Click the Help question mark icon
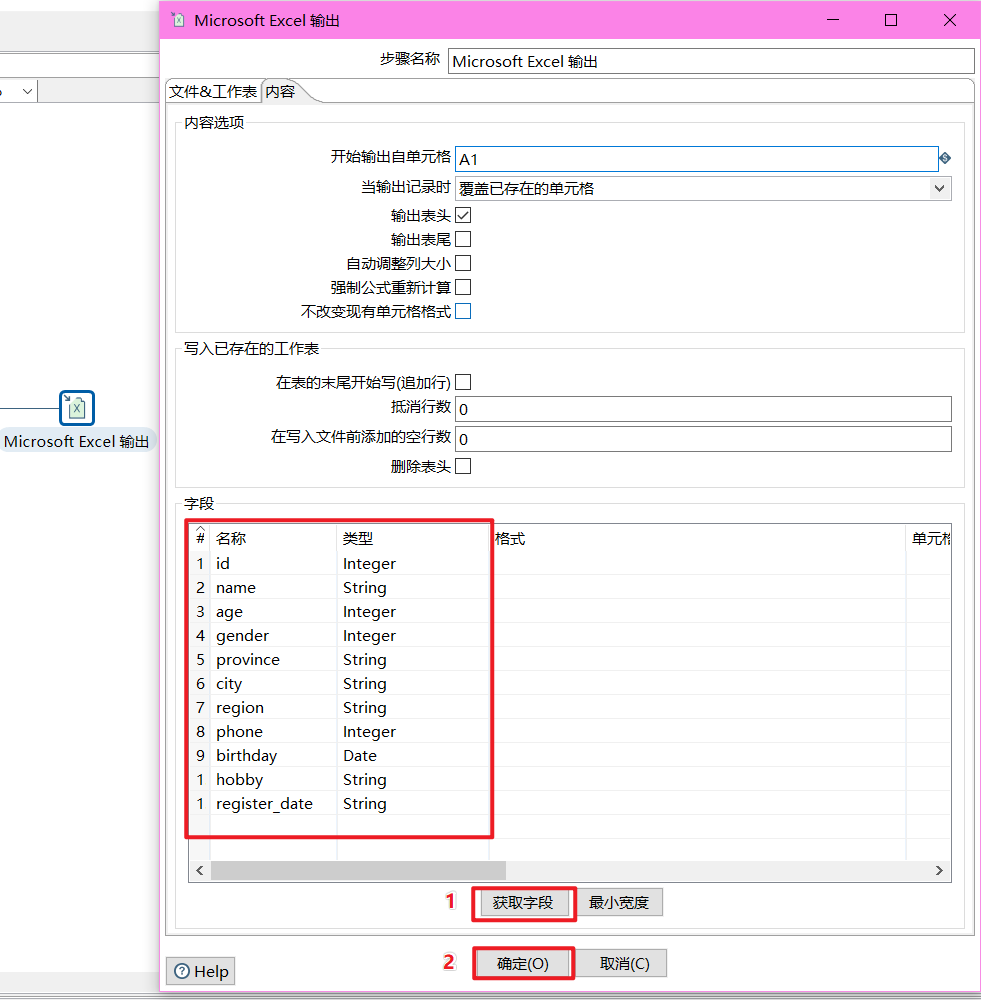This screenshot has height=1000, width=981. [x=182, y=971]
